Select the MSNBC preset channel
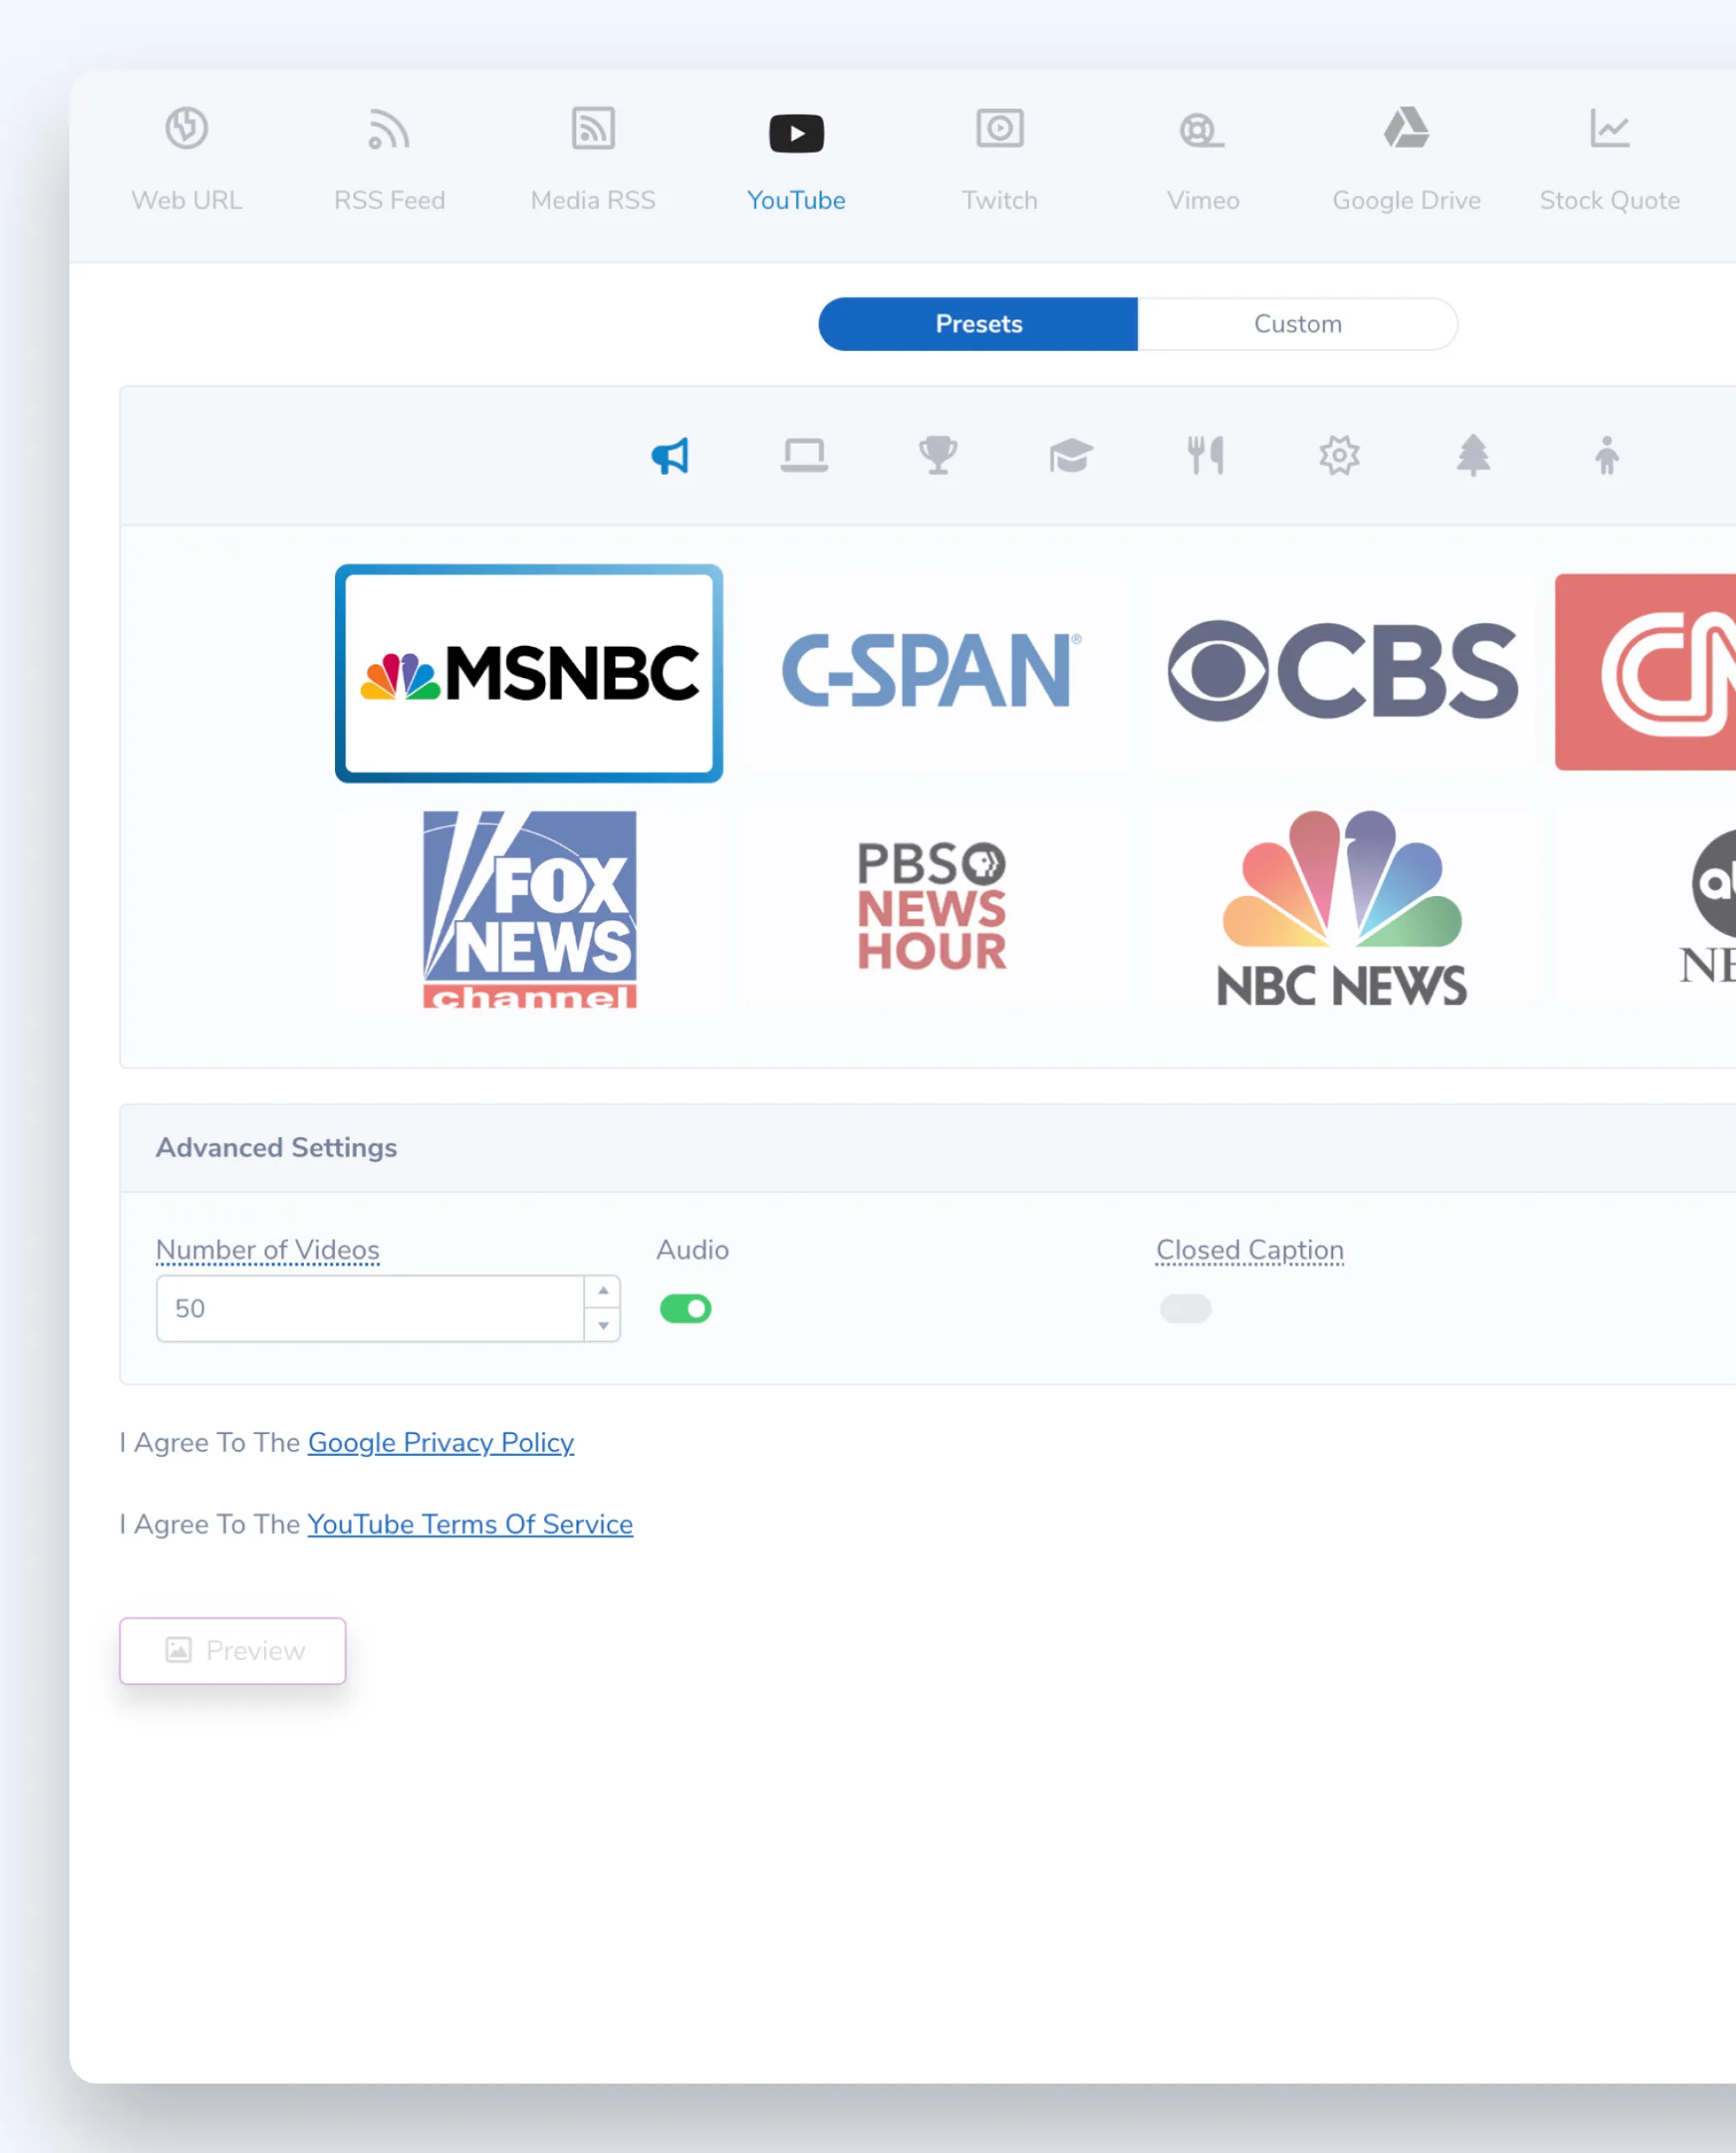This screenshot has width=1736, height=2153. point(529,673)
